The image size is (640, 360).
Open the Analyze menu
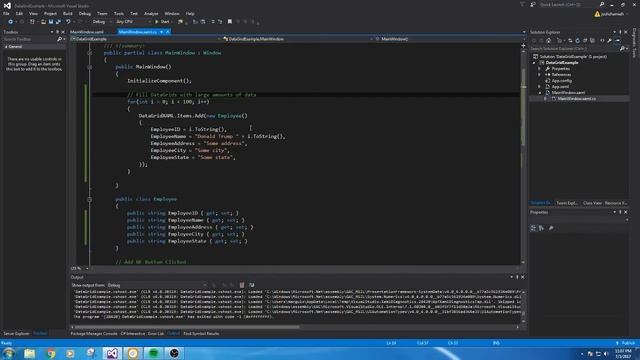point(151,13)
